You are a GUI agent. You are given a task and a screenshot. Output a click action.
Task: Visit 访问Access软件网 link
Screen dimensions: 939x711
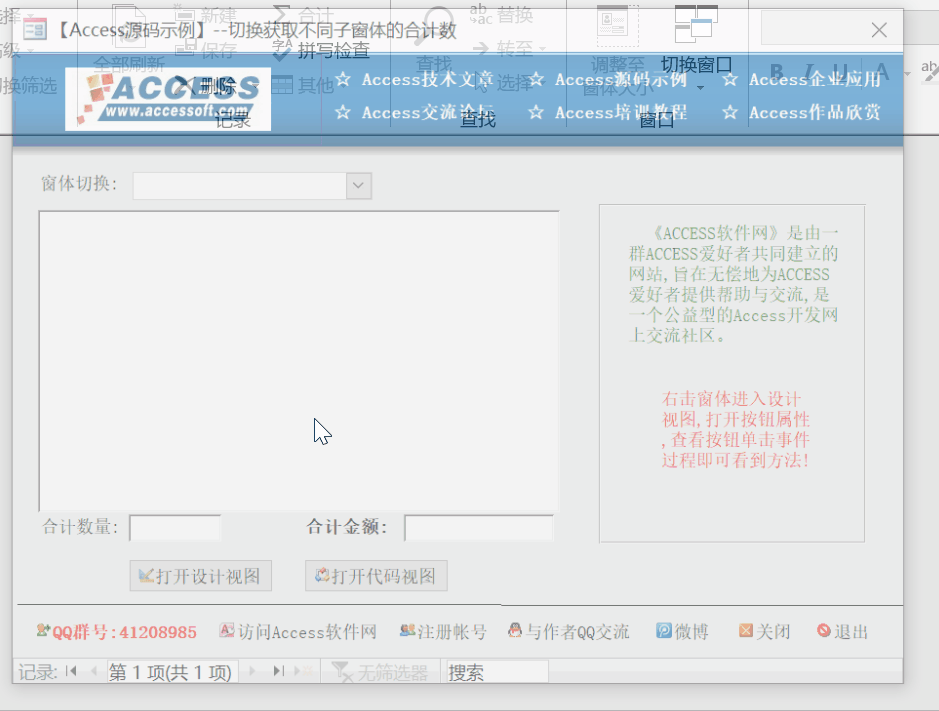tap(298, 632)
